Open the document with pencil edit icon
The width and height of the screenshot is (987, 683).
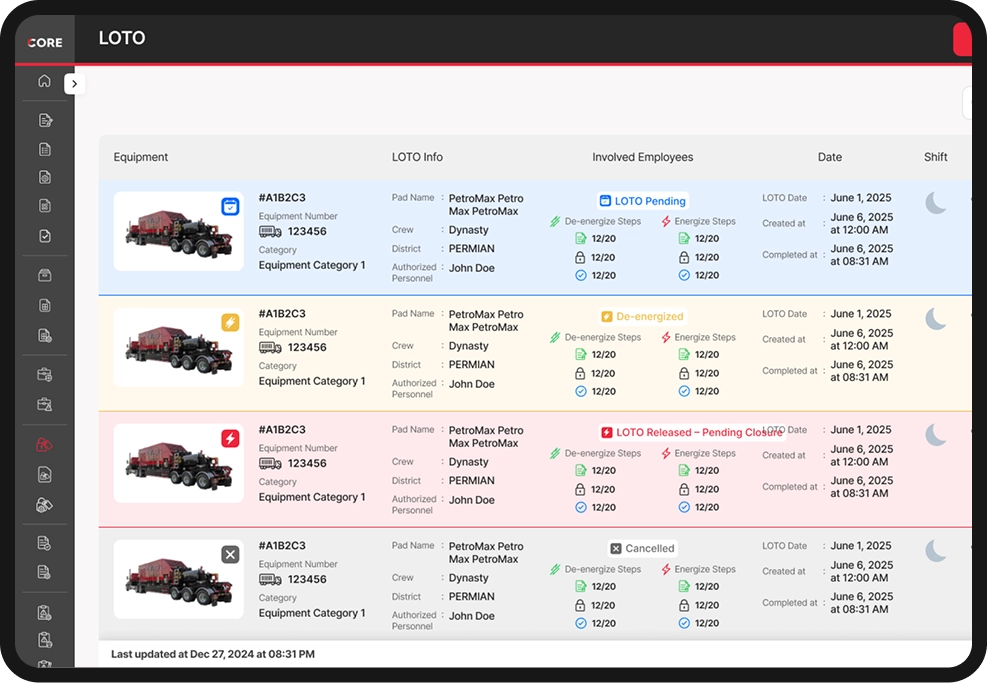[45, 120]
